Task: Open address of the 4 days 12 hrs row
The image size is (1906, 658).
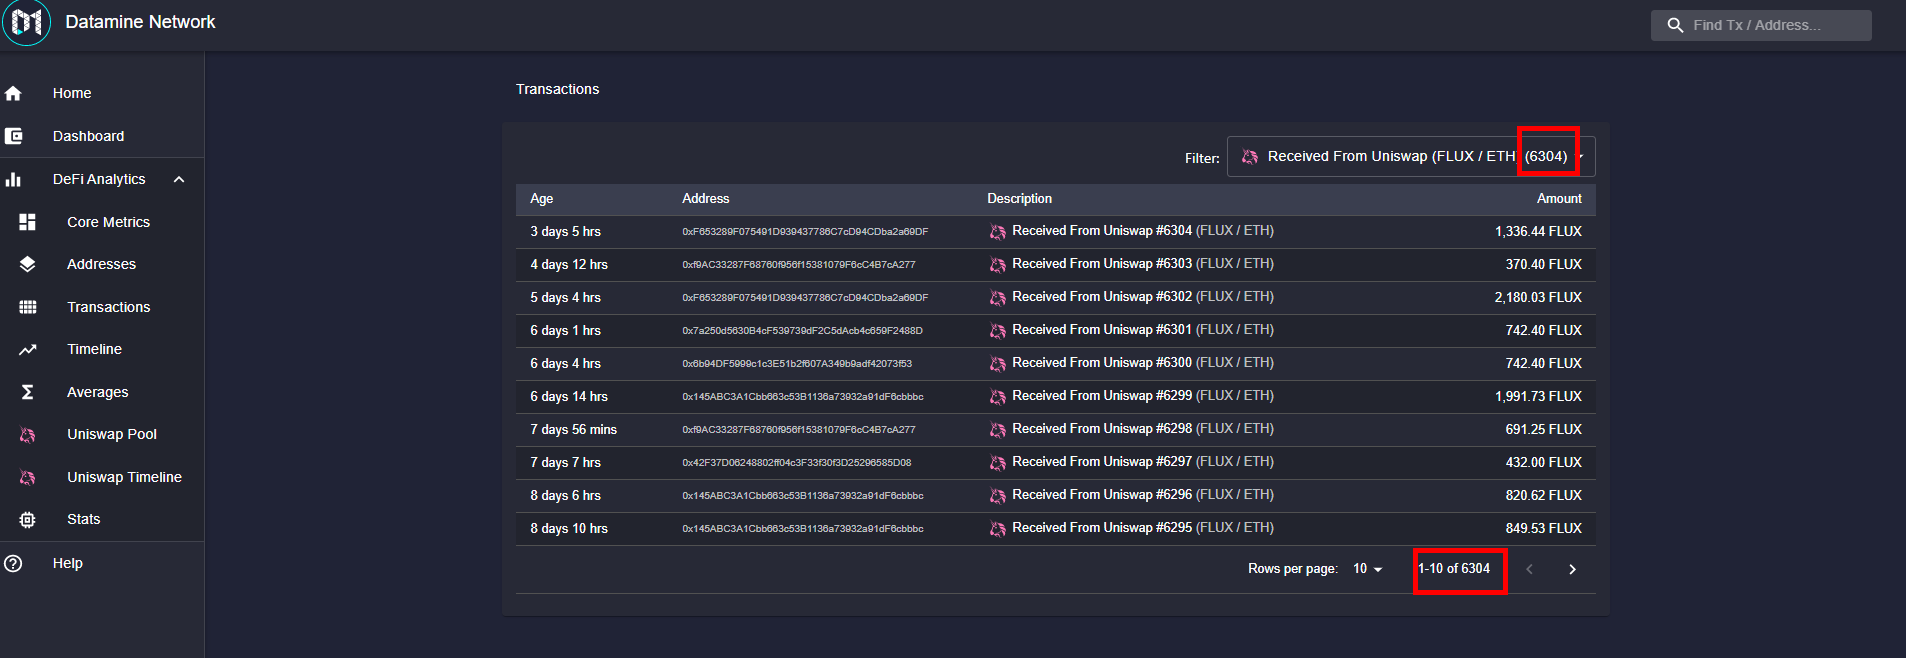Action: point(798,265)
